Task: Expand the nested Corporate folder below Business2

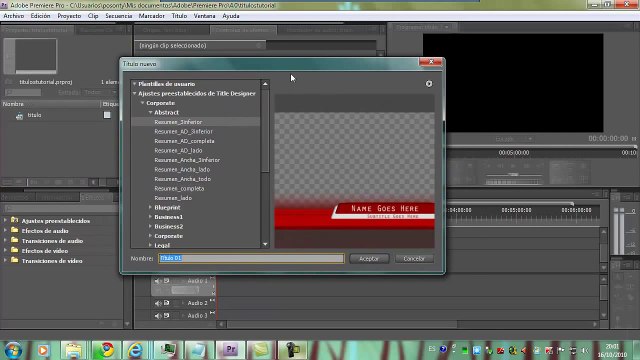Action: coord(150,236)
